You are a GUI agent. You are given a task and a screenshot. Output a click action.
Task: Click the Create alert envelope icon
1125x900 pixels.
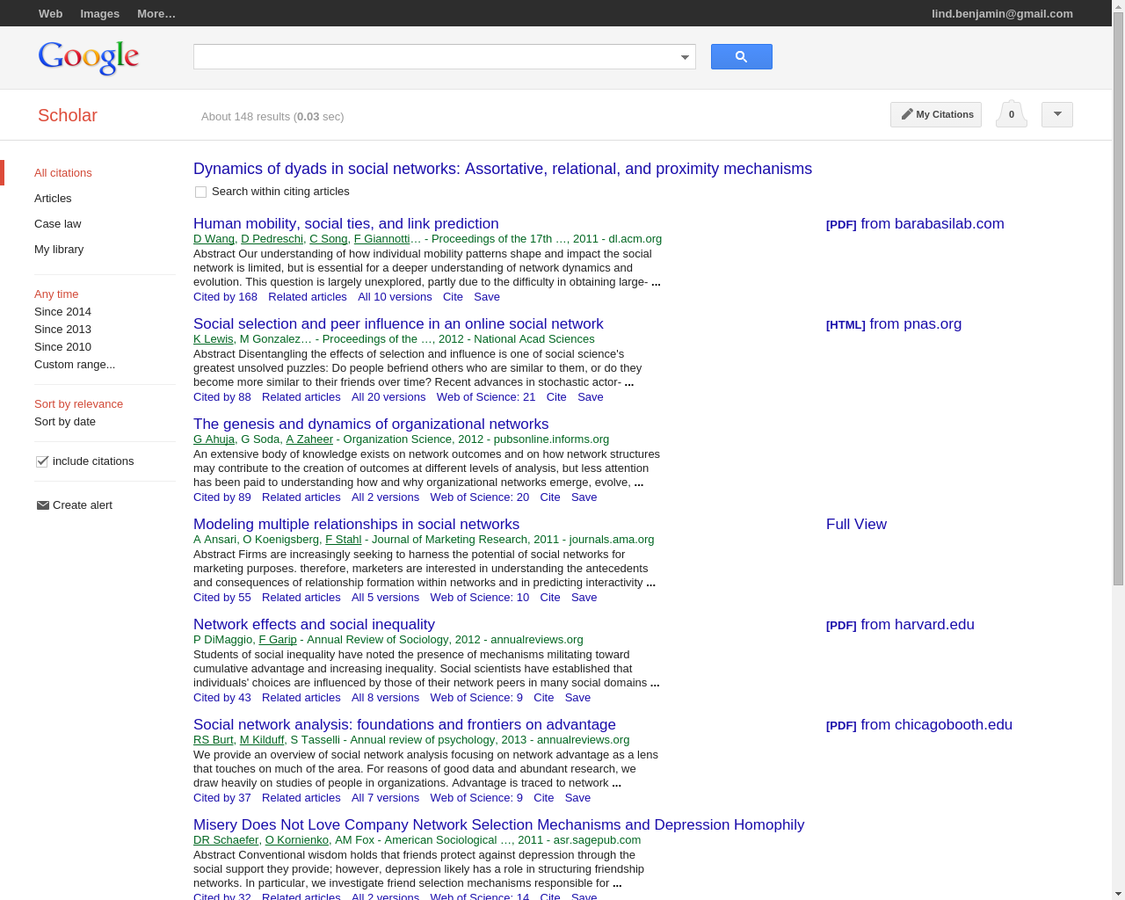pyautogui.click(x=43, y=505)
